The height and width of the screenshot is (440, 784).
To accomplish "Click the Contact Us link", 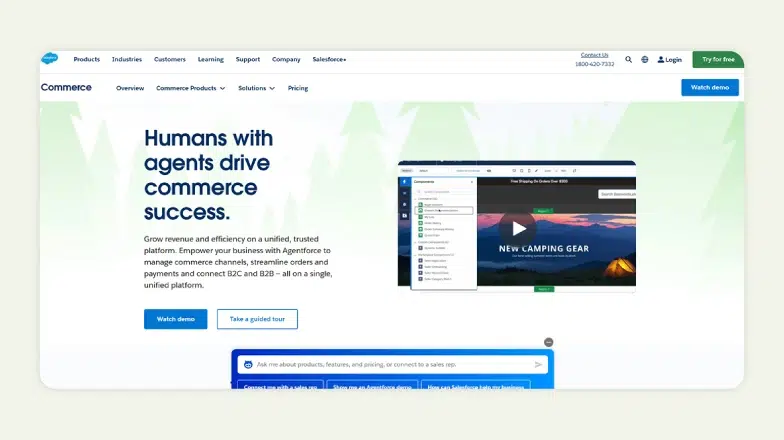I will click(x=594, y=55).
